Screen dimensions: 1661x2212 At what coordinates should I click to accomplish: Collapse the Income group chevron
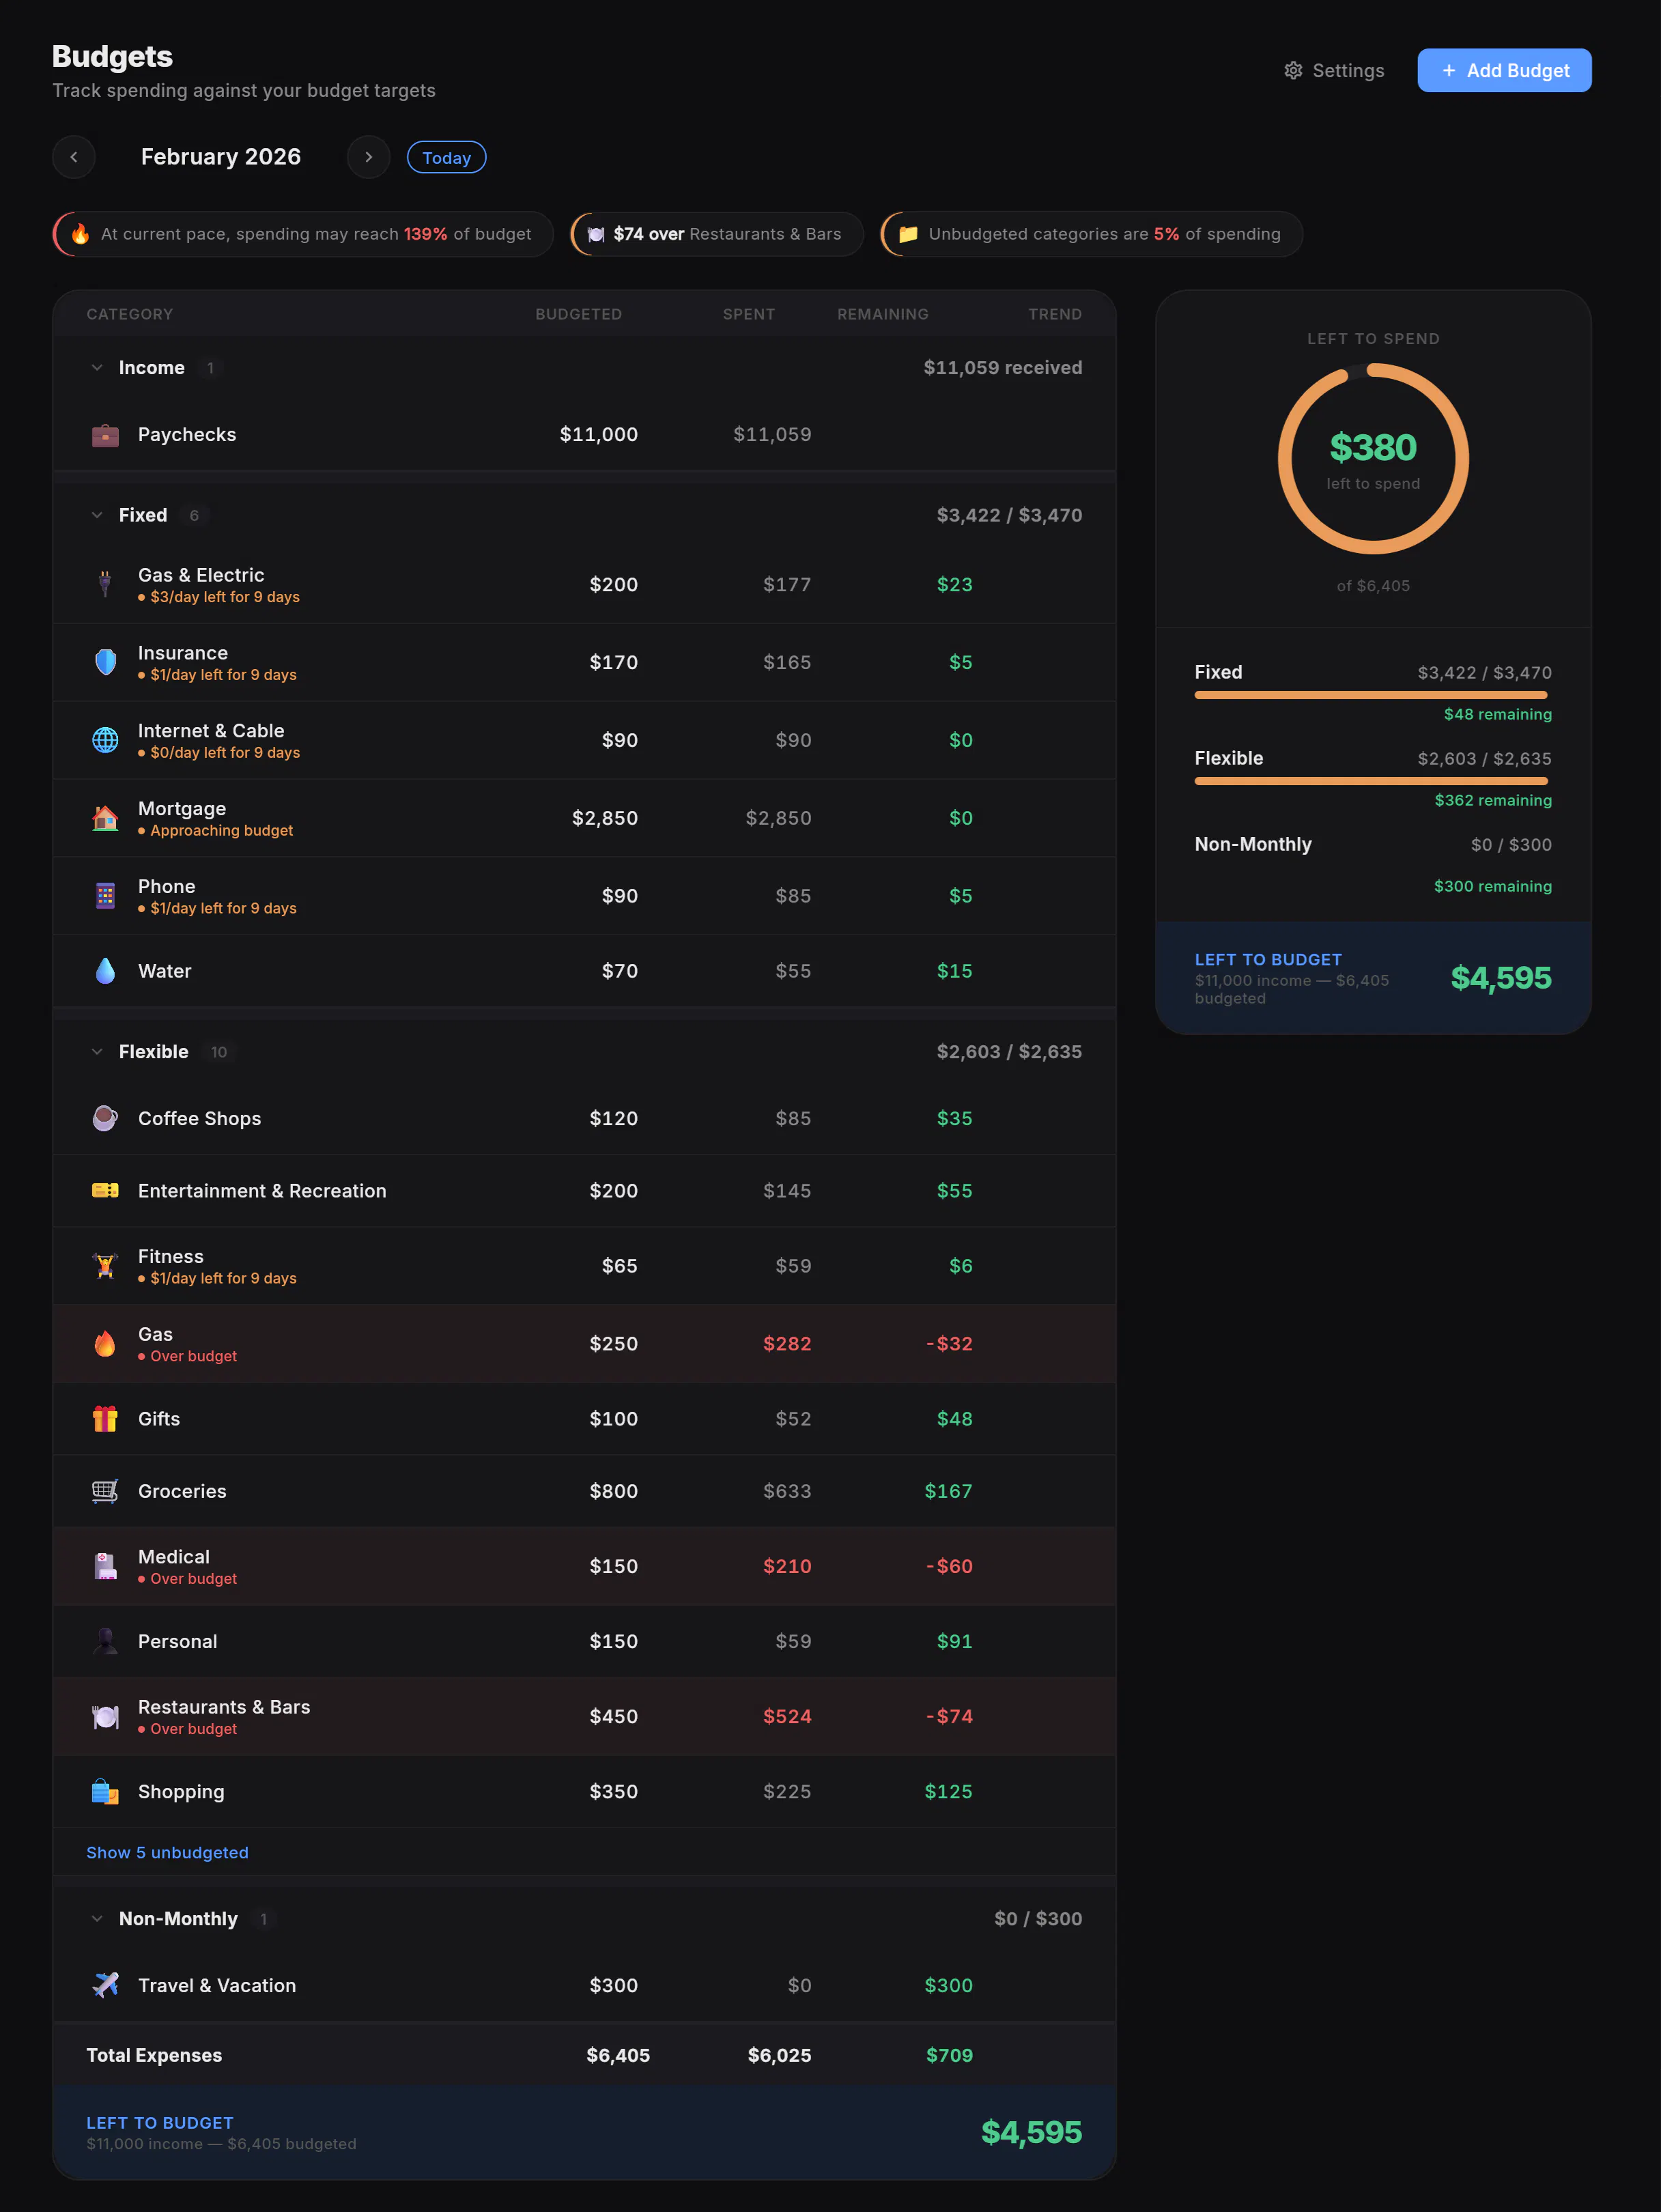click(x=97, y=368)
